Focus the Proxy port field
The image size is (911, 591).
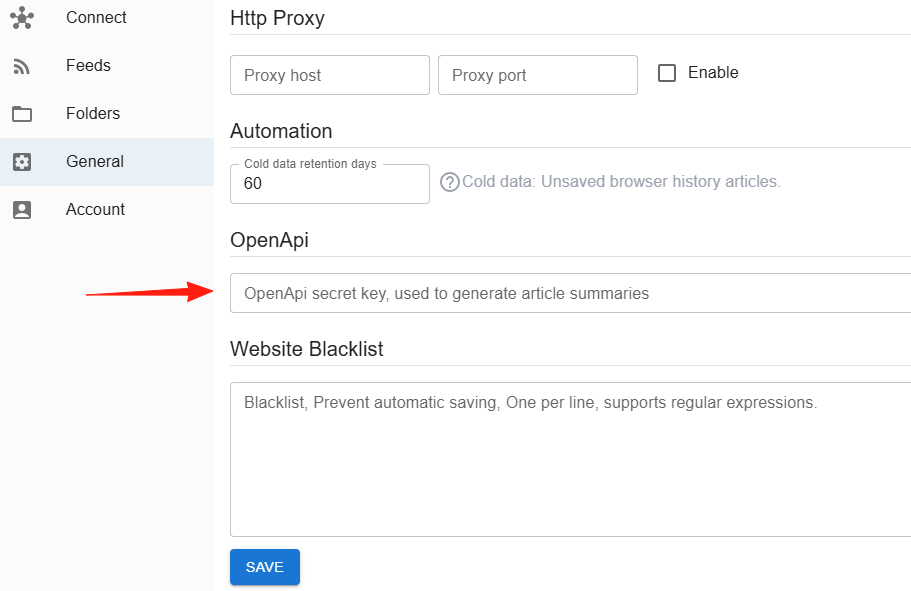[x=538, y=75]
